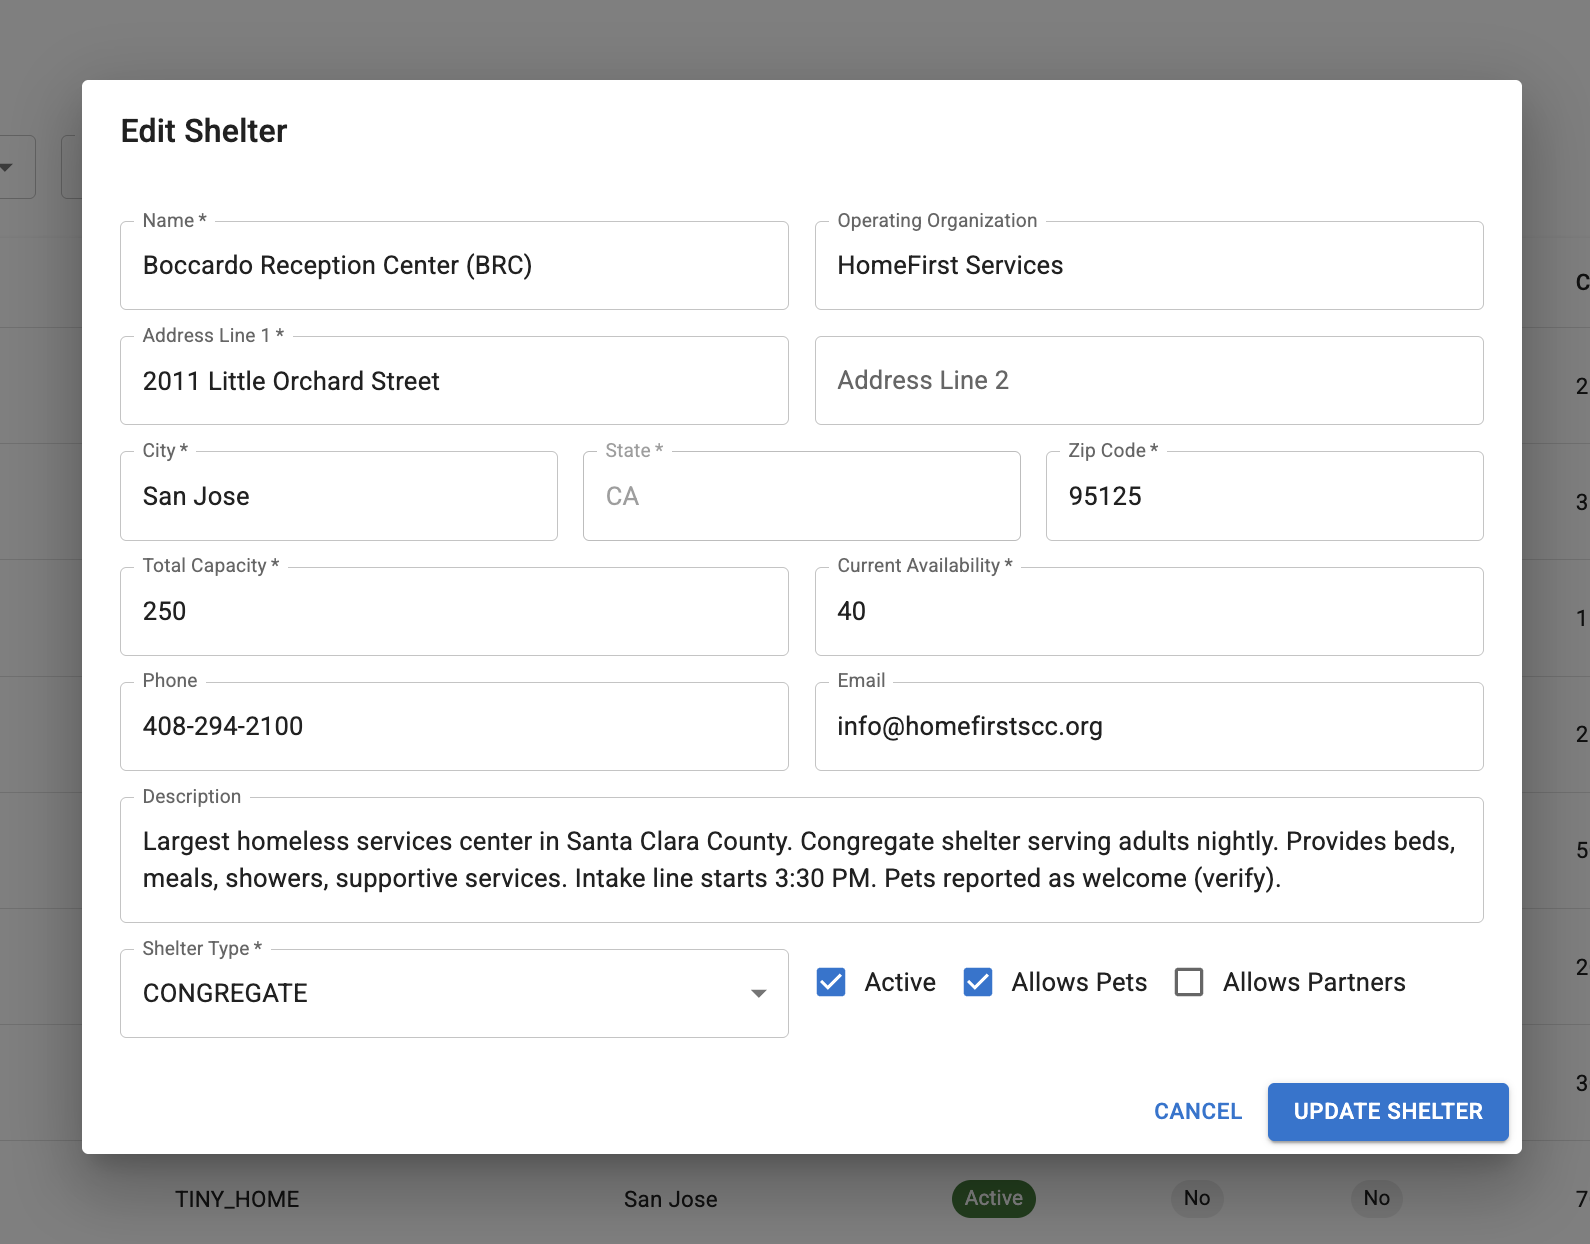Image resolution: width=1590 pixels, height=1244 pixels.
Task: Click inside the Description text area
Action: pyautogui.click(x=802, y=860)
